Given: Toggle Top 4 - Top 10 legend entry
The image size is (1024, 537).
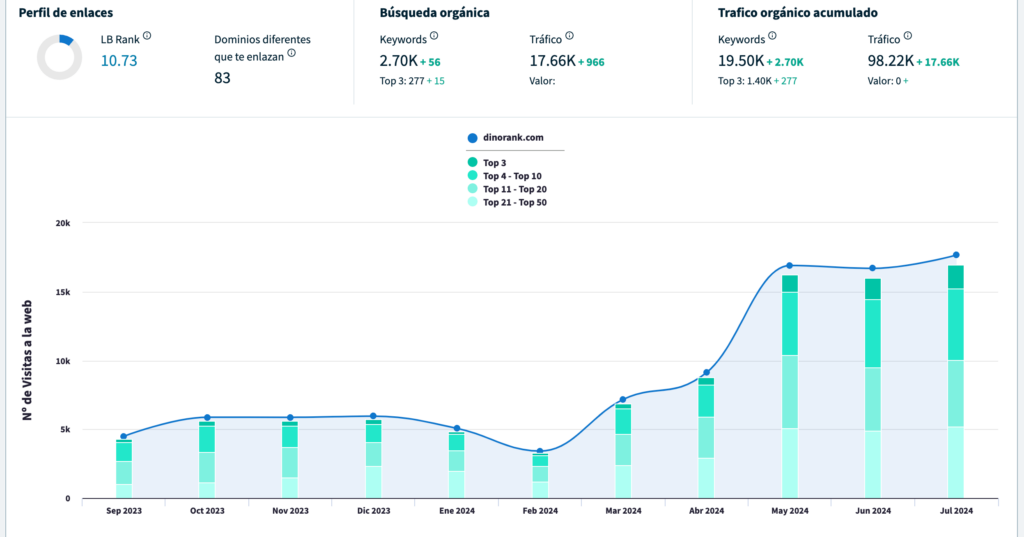Looking at the screenshot, I should coord(505,176).
